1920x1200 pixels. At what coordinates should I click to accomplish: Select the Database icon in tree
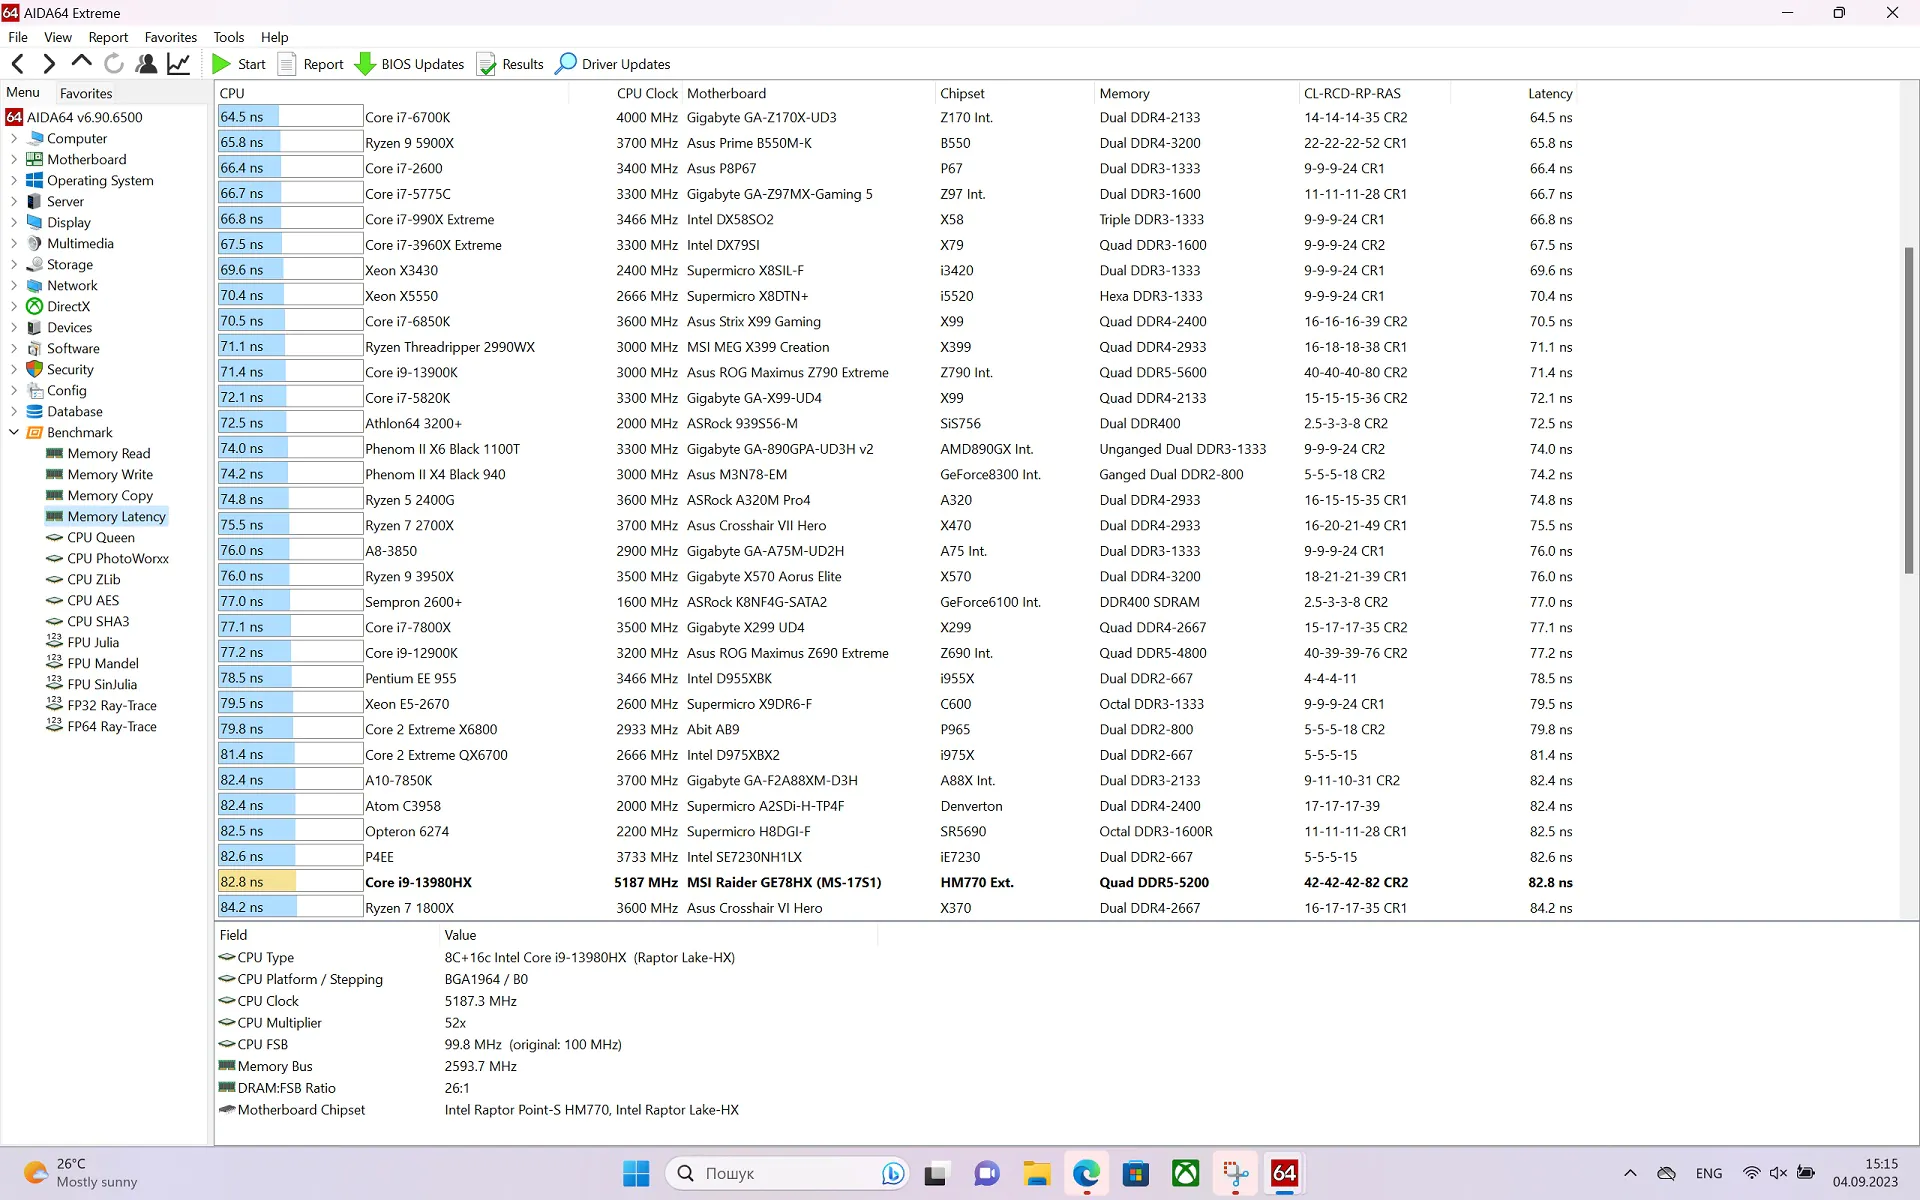35,412
